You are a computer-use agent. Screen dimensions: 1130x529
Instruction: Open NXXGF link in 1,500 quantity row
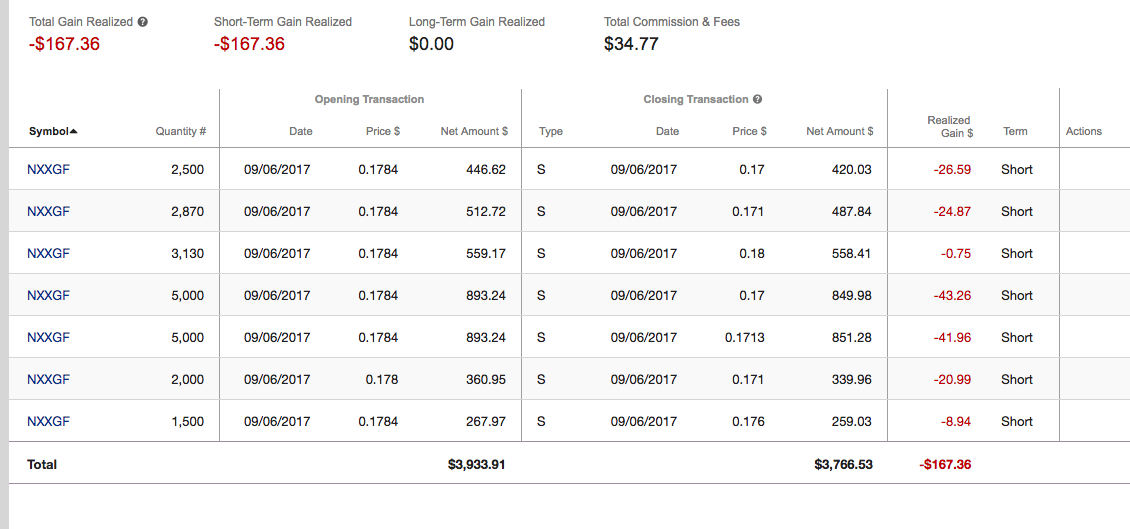[49, 422]
